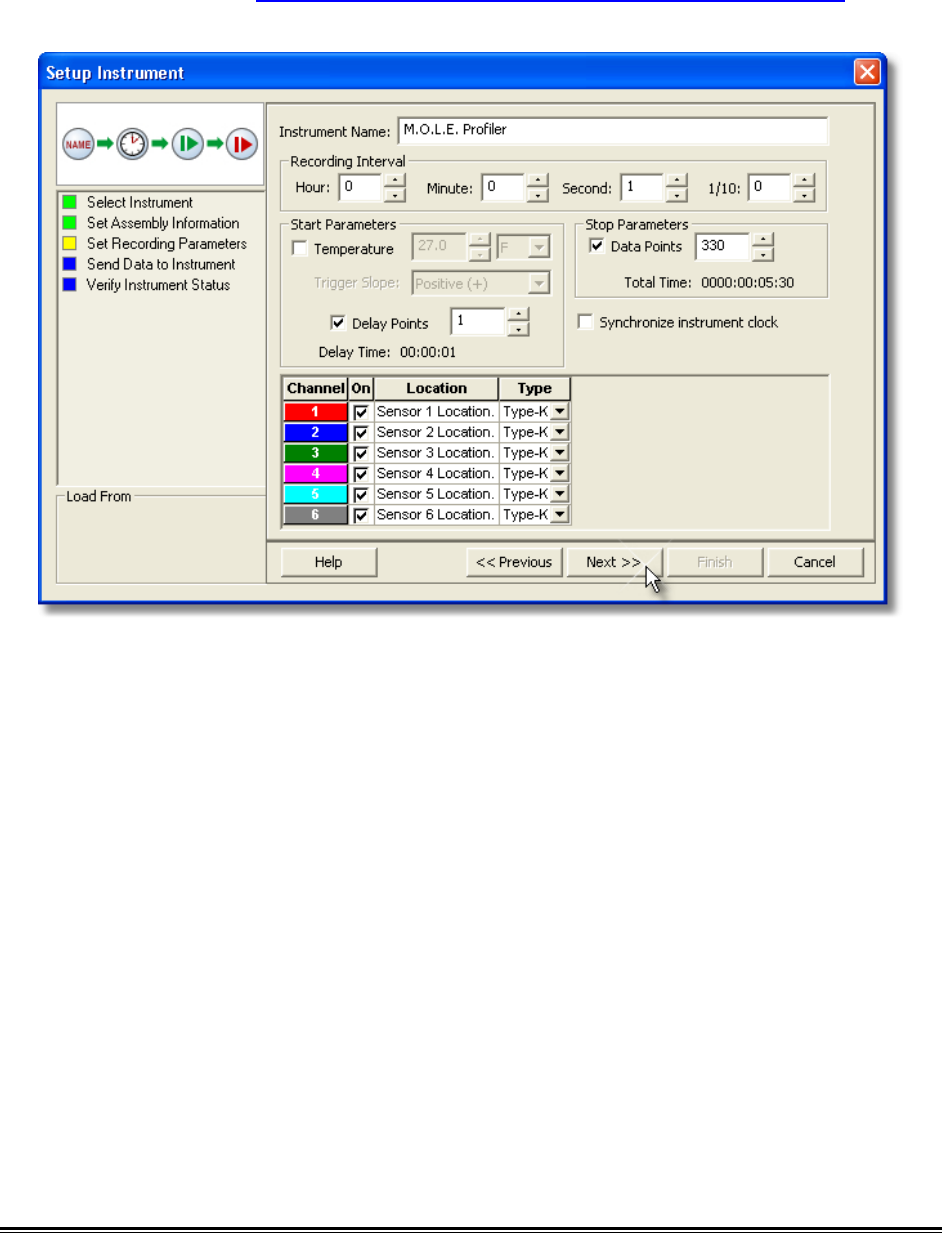The width and height of the screenshot is (942, 1233).
Task: Toggle channel 2 On checkbox
Action: (361, 432)
